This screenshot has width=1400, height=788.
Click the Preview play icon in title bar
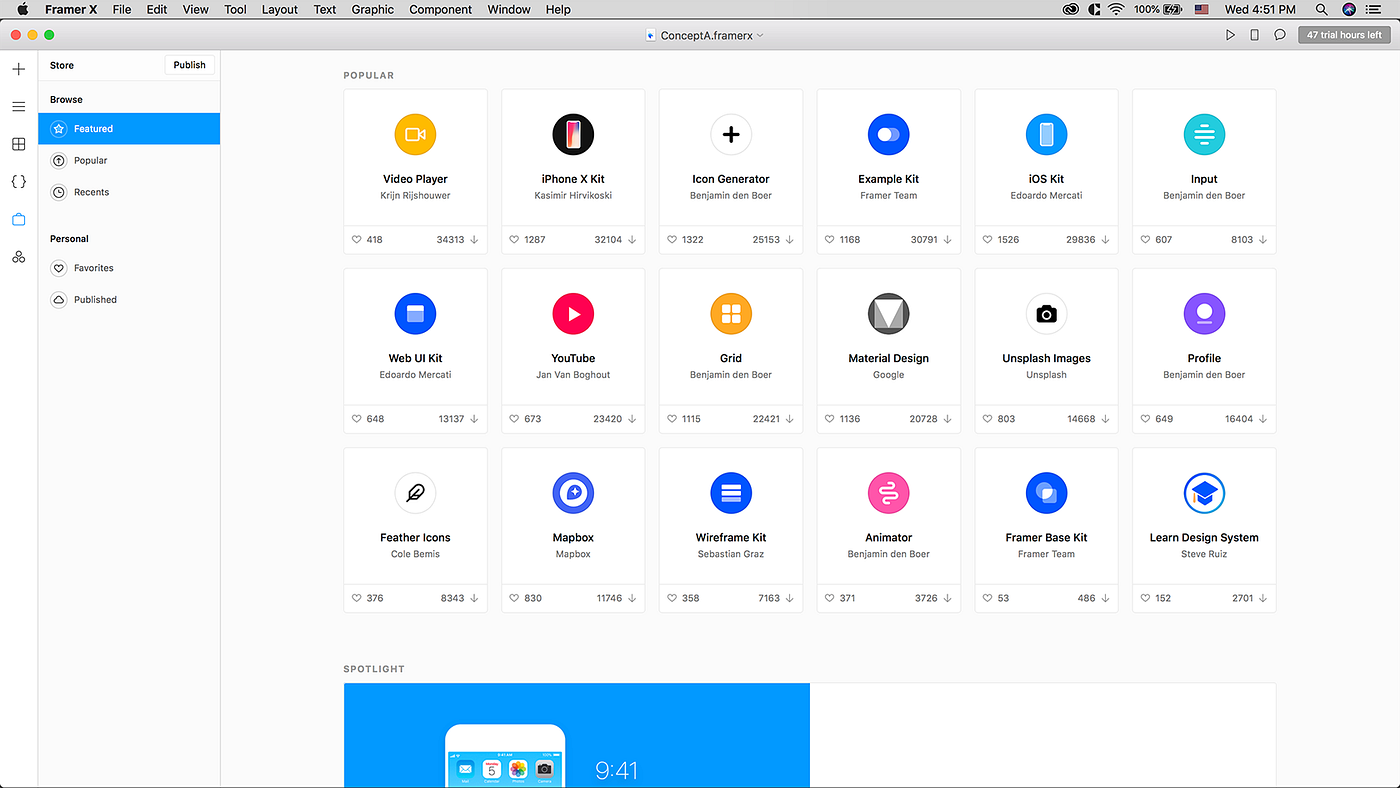pos(1230,35)
